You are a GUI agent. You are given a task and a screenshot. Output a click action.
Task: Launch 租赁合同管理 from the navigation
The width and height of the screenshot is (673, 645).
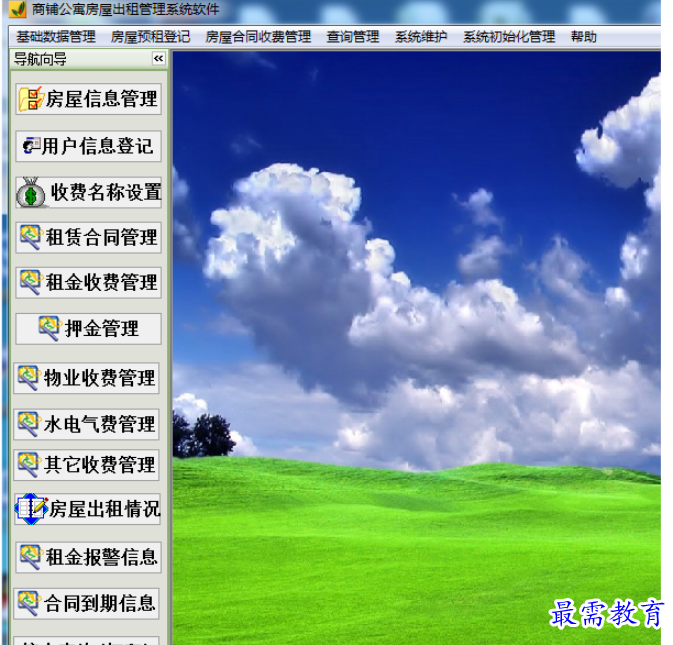coord(88,237)
